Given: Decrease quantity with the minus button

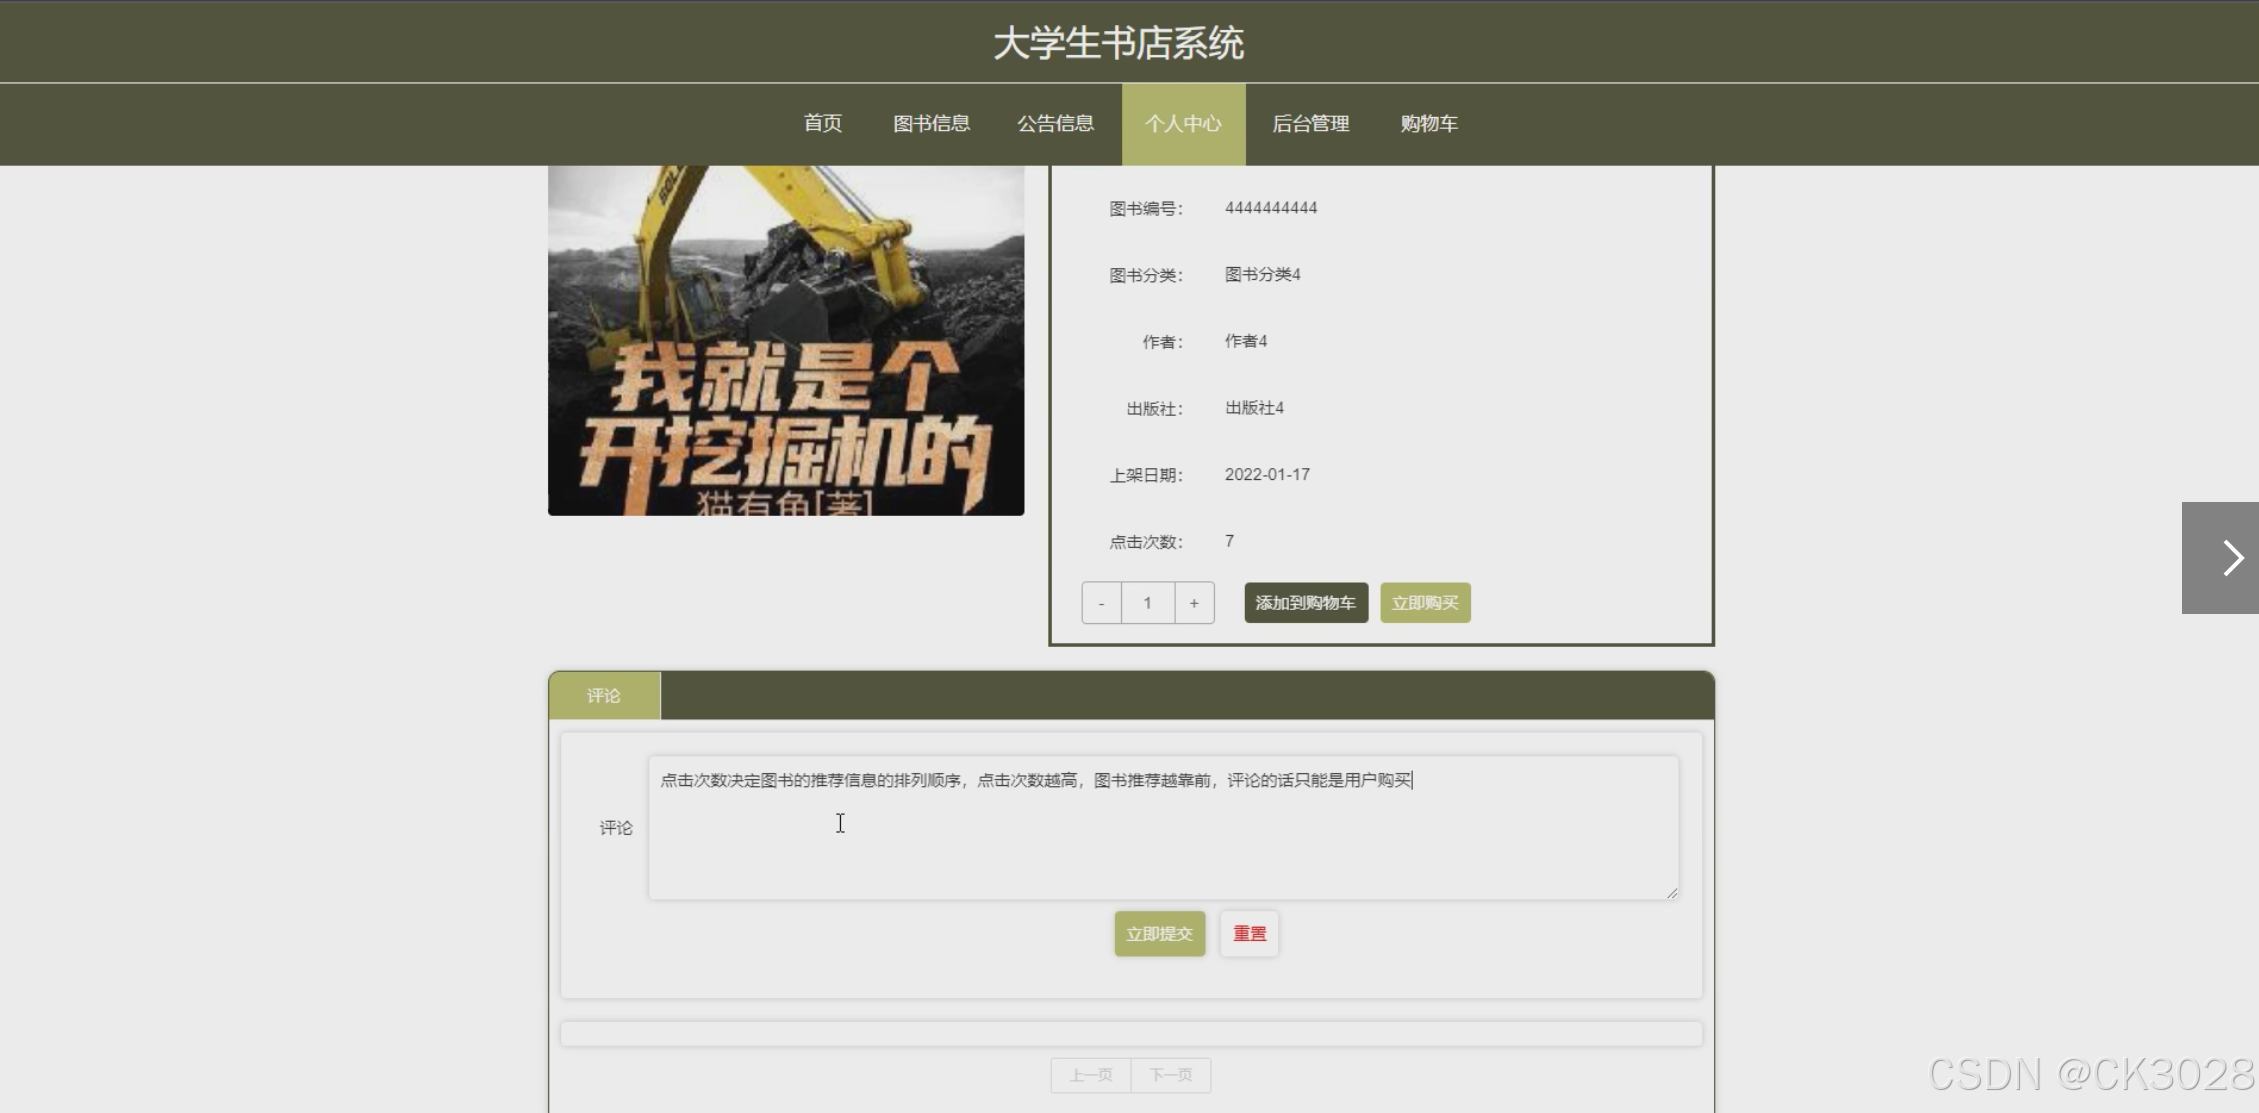Looking at the screenshot, I should [1101, 603].
